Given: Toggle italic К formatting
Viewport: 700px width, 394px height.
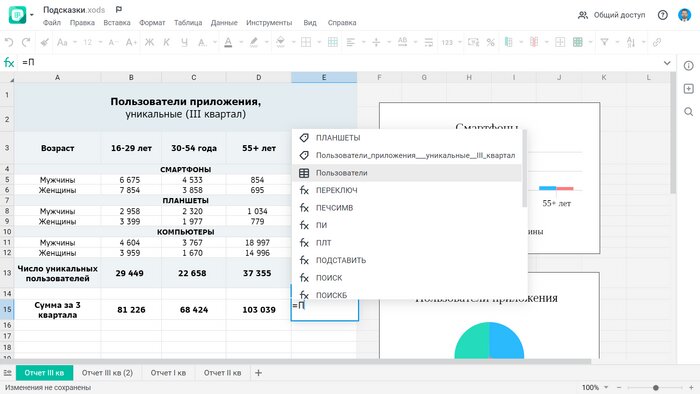Looking at the screenshot, I should [x=167, y=42].
